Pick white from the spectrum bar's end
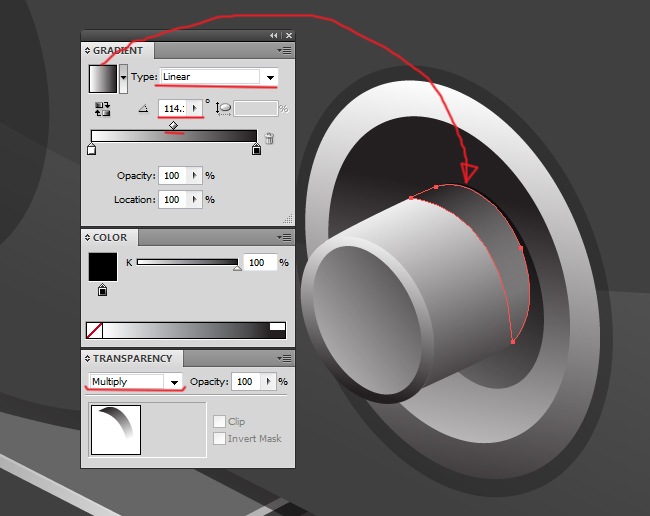650x516 pixels. click(x=277, y=327)
